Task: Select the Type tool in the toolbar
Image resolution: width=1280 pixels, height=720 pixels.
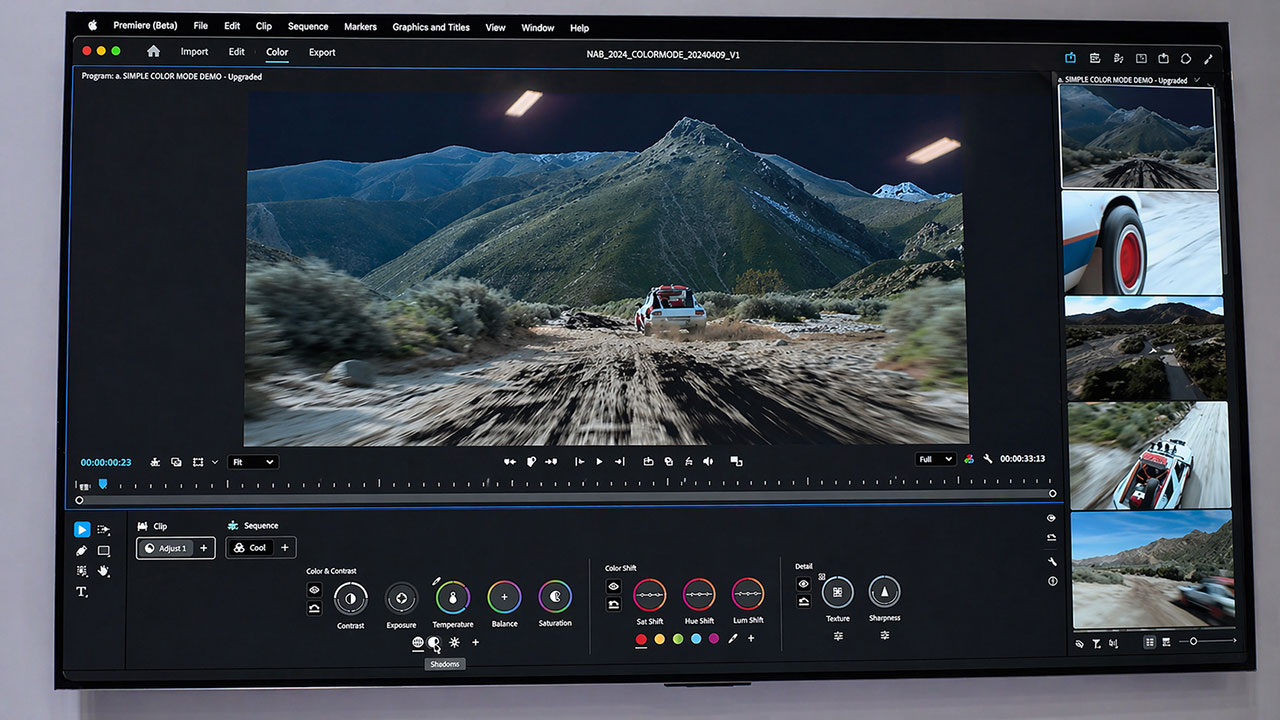Action: (x=82, y=592)
